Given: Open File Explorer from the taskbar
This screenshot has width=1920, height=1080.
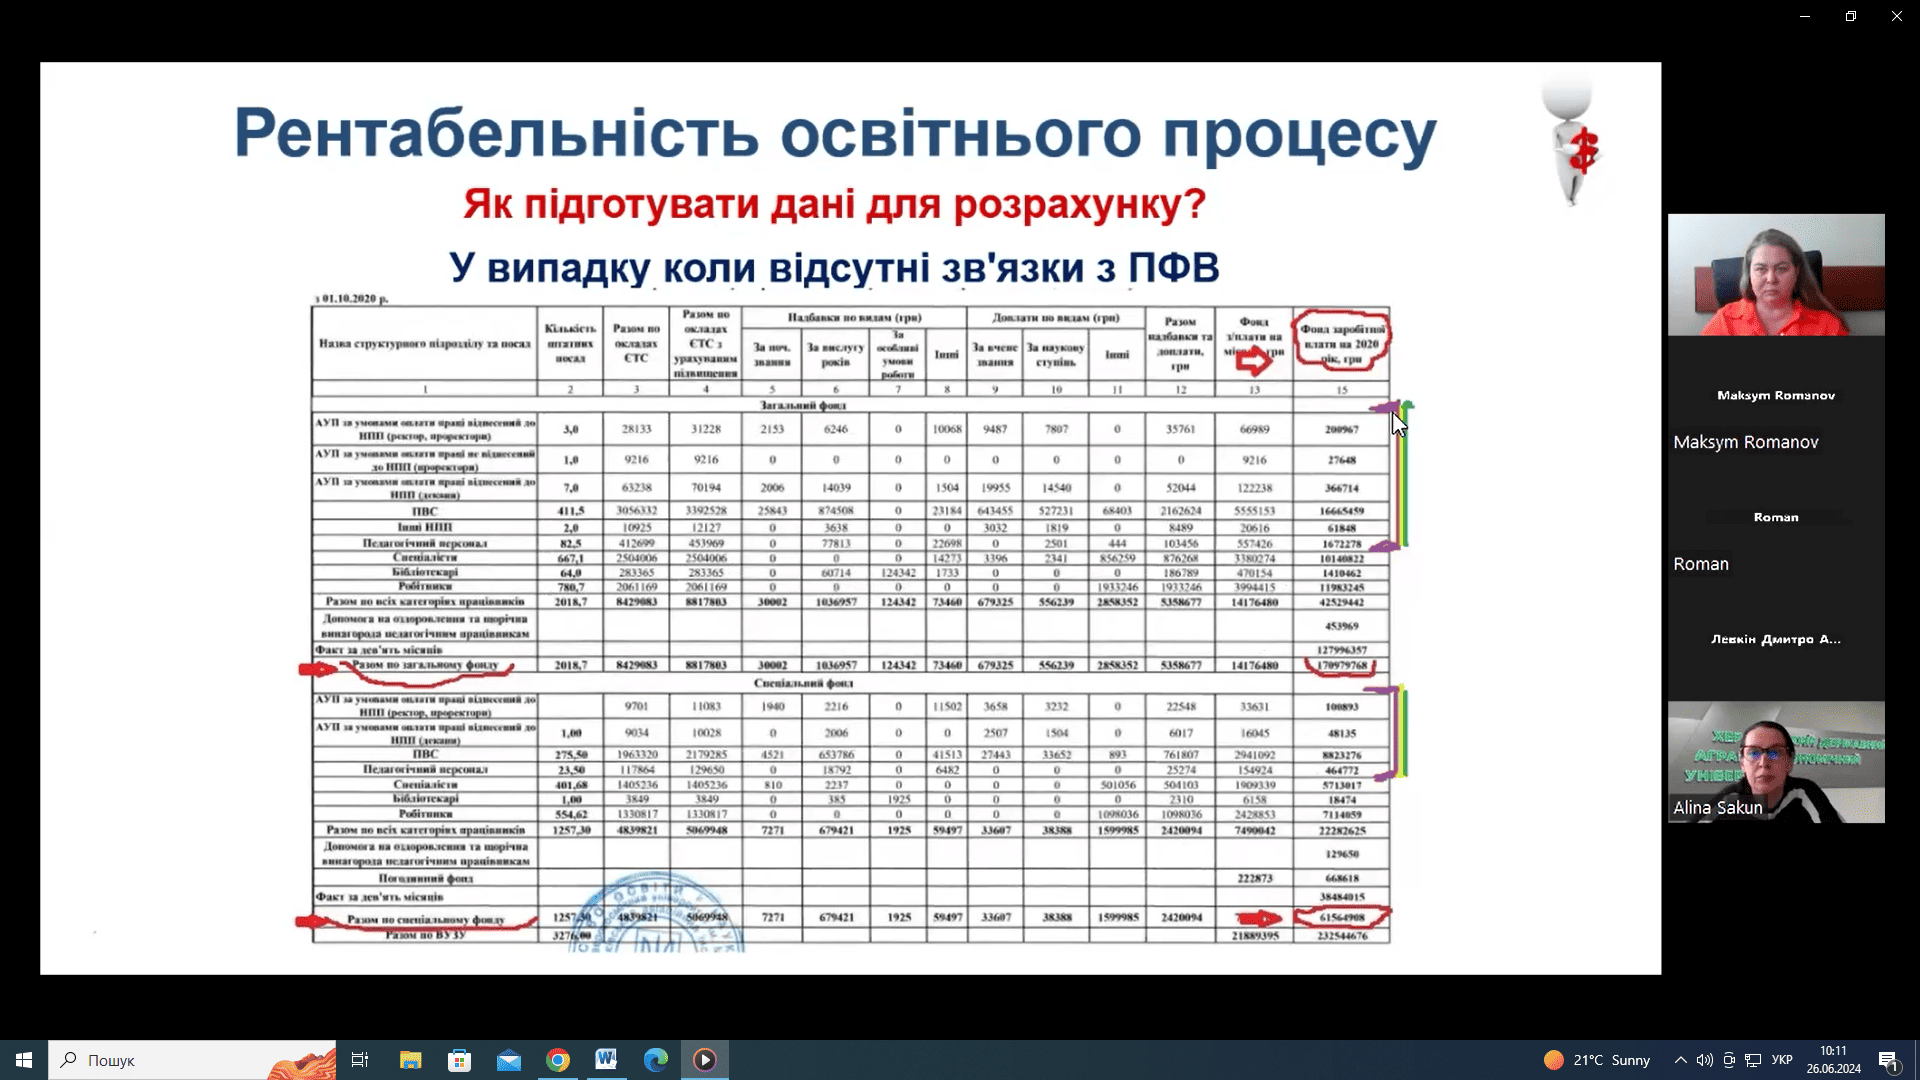Looking at the screenshot, I should (410, 1060).
